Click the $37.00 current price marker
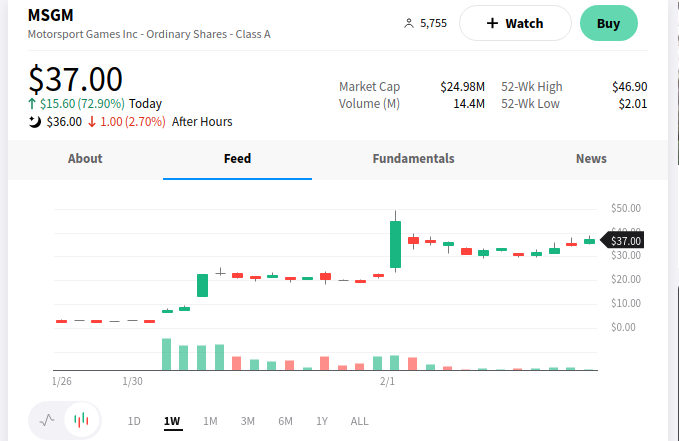The width and height of the screenshot is (679, 441). [626, 240]
